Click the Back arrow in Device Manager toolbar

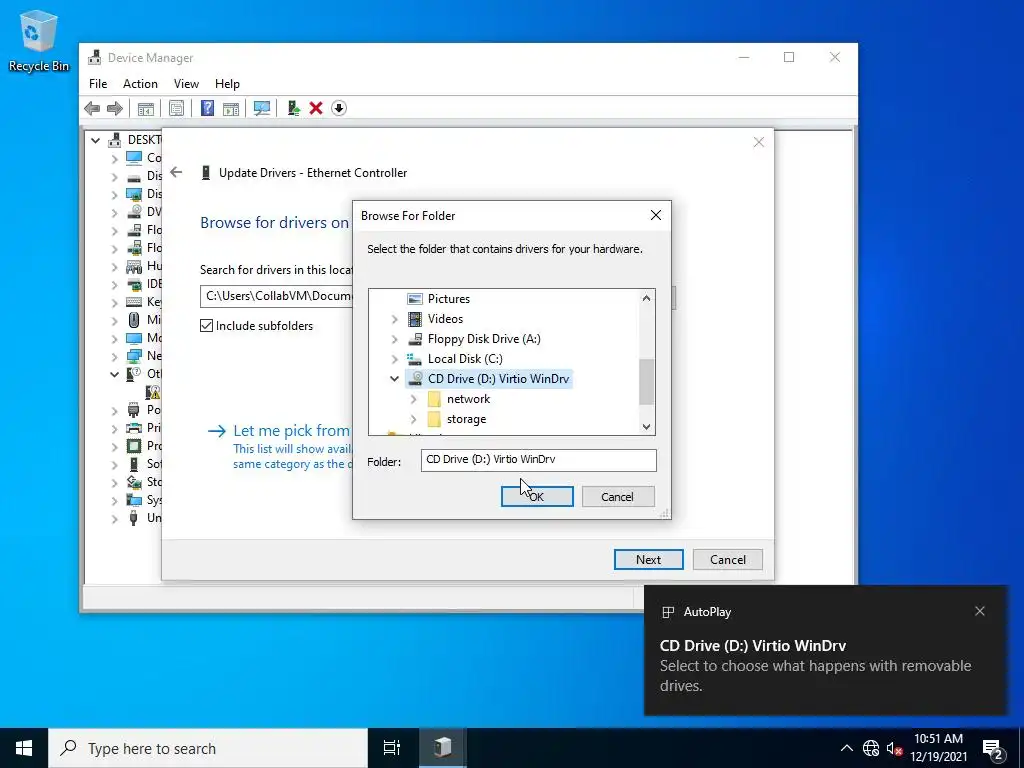[92, 108]
